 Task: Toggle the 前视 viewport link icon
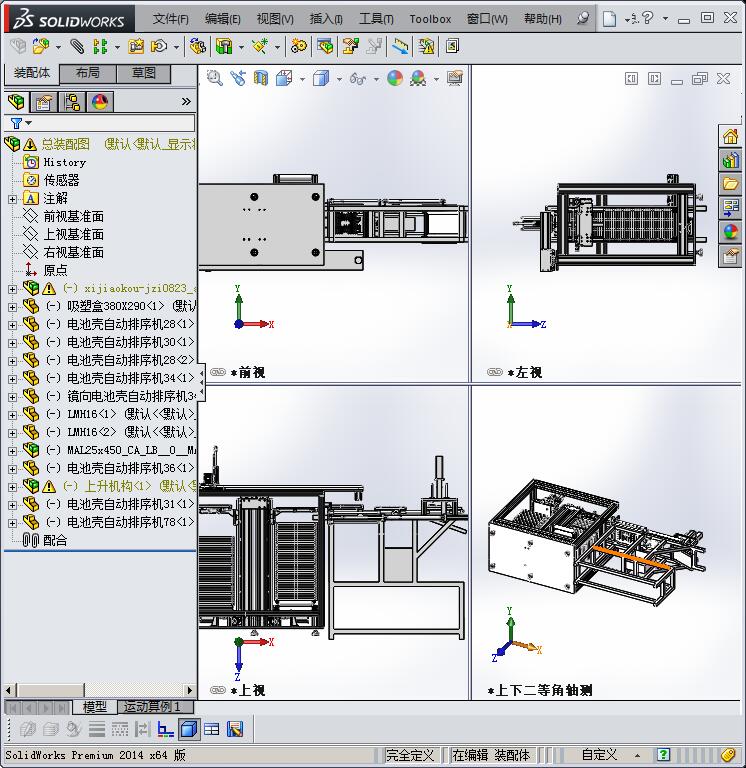[217, 372]
